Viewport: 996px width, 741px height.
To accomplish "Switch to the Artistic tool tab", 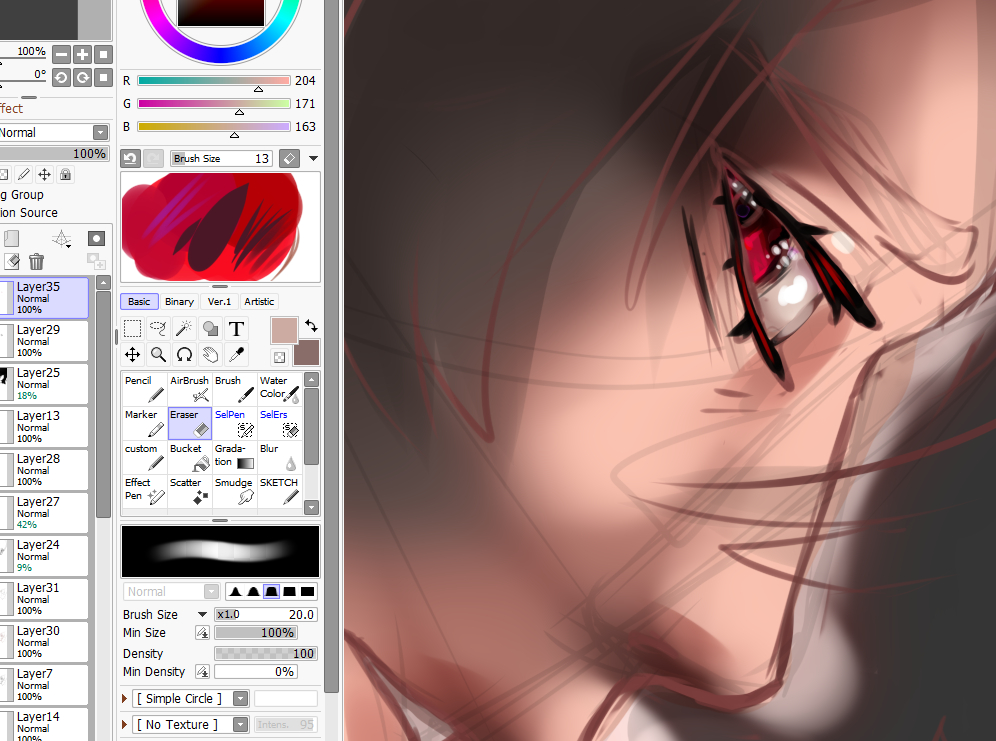I will tap(259, 301).
